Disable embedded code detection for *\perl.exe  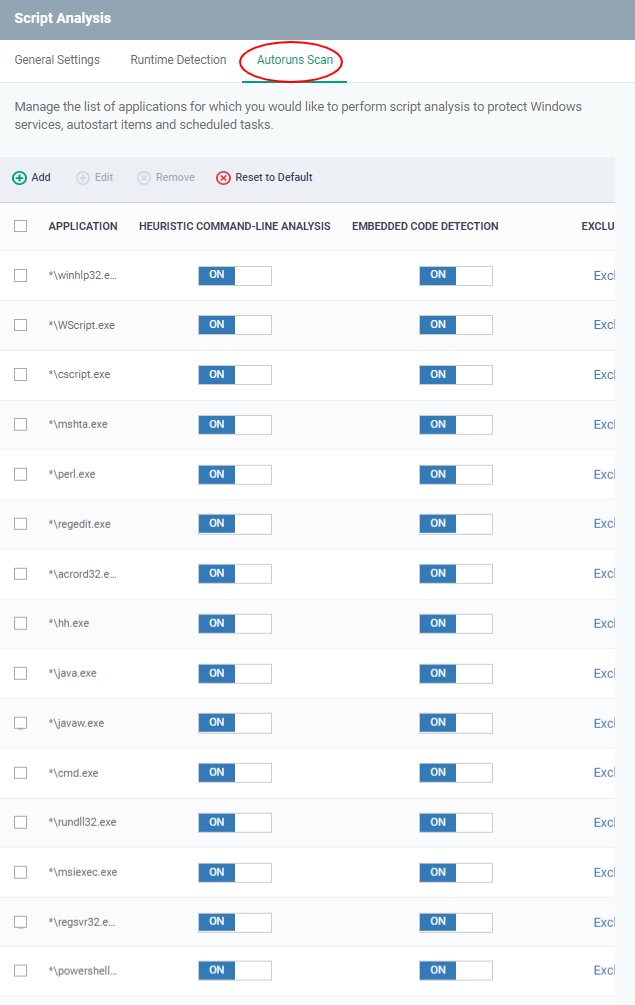click(x=456, y=474)
